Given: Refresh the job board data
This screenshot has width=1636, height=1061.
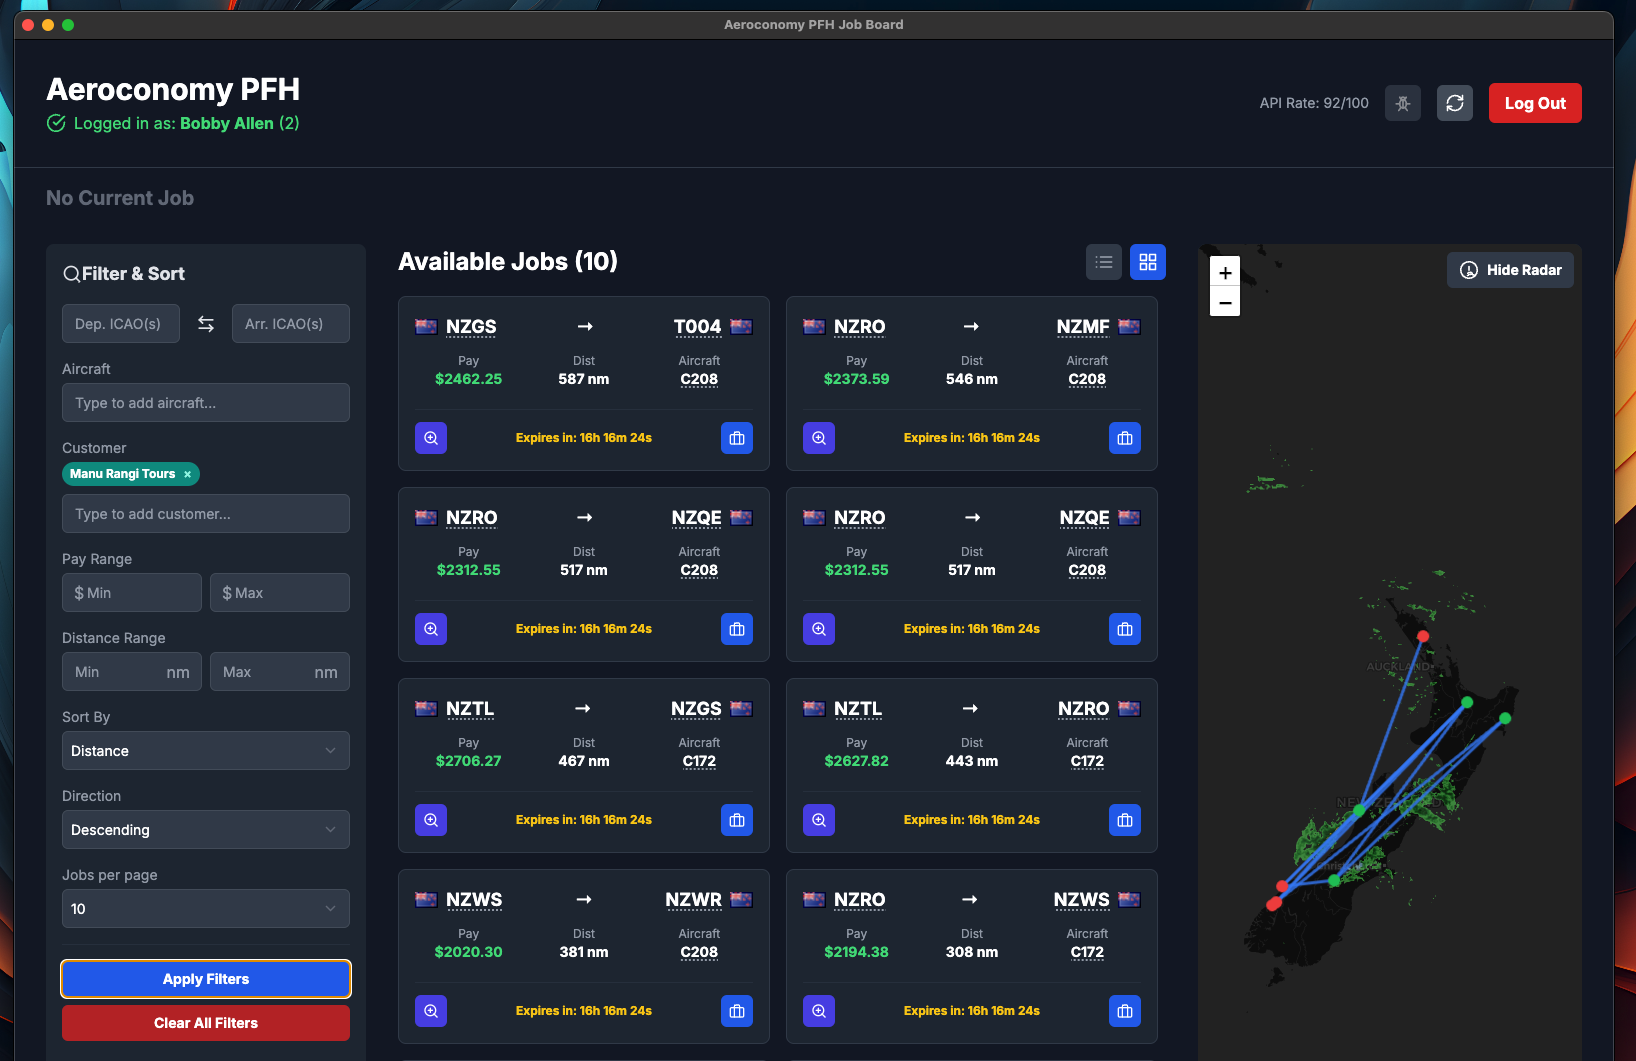Looking at the screenshot, I should coord(1455,103).
